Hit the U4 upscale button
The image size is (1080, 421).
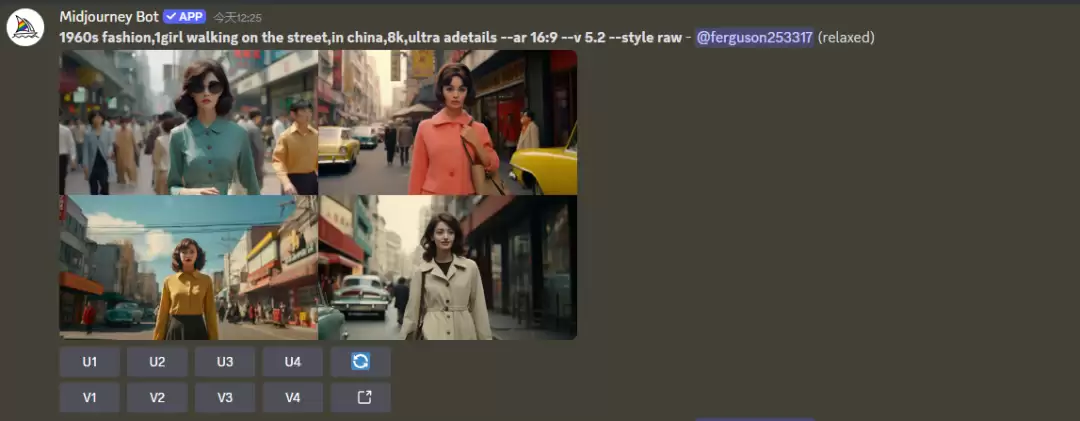point(292,362)
